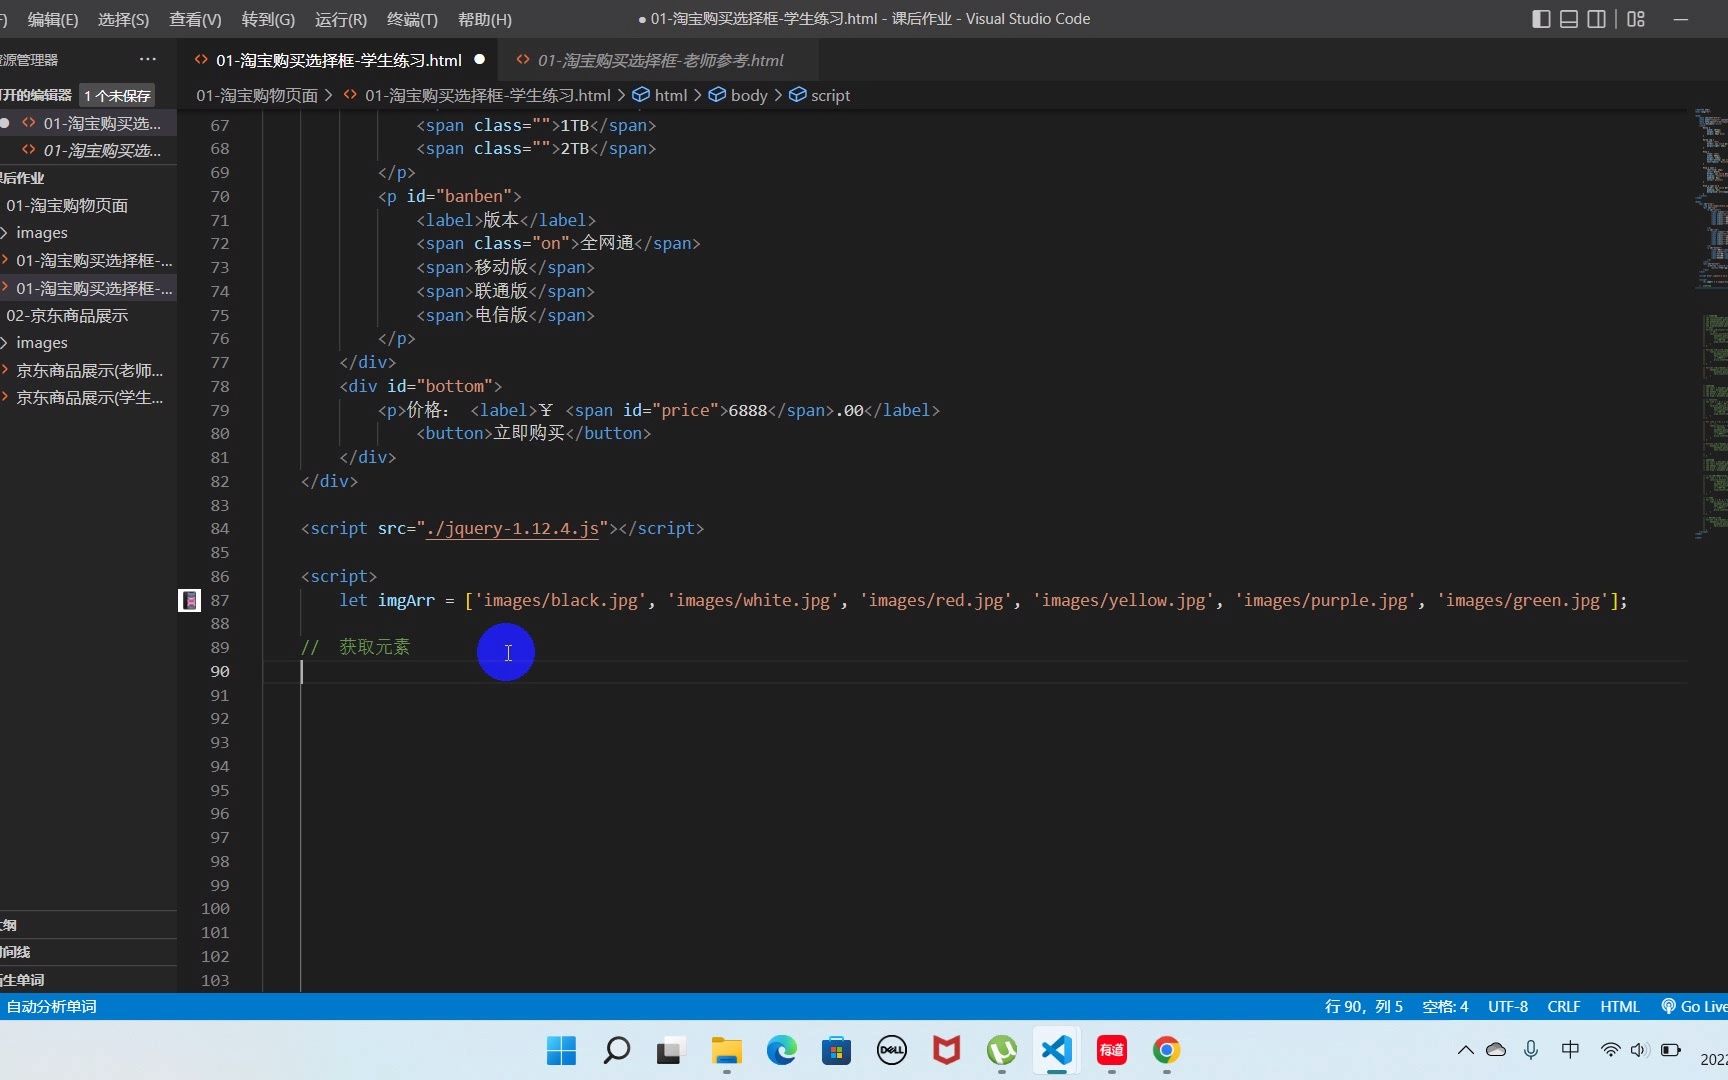This screenshot has height=1080, width=1728.
Task: Open Task View icon on taskbar
Action: point(669,1050)
